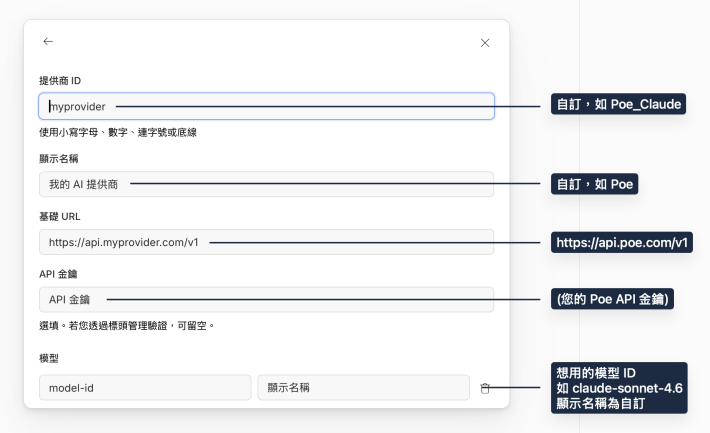Select the 自訂，如 Poe annotation label

pos(595,184)
